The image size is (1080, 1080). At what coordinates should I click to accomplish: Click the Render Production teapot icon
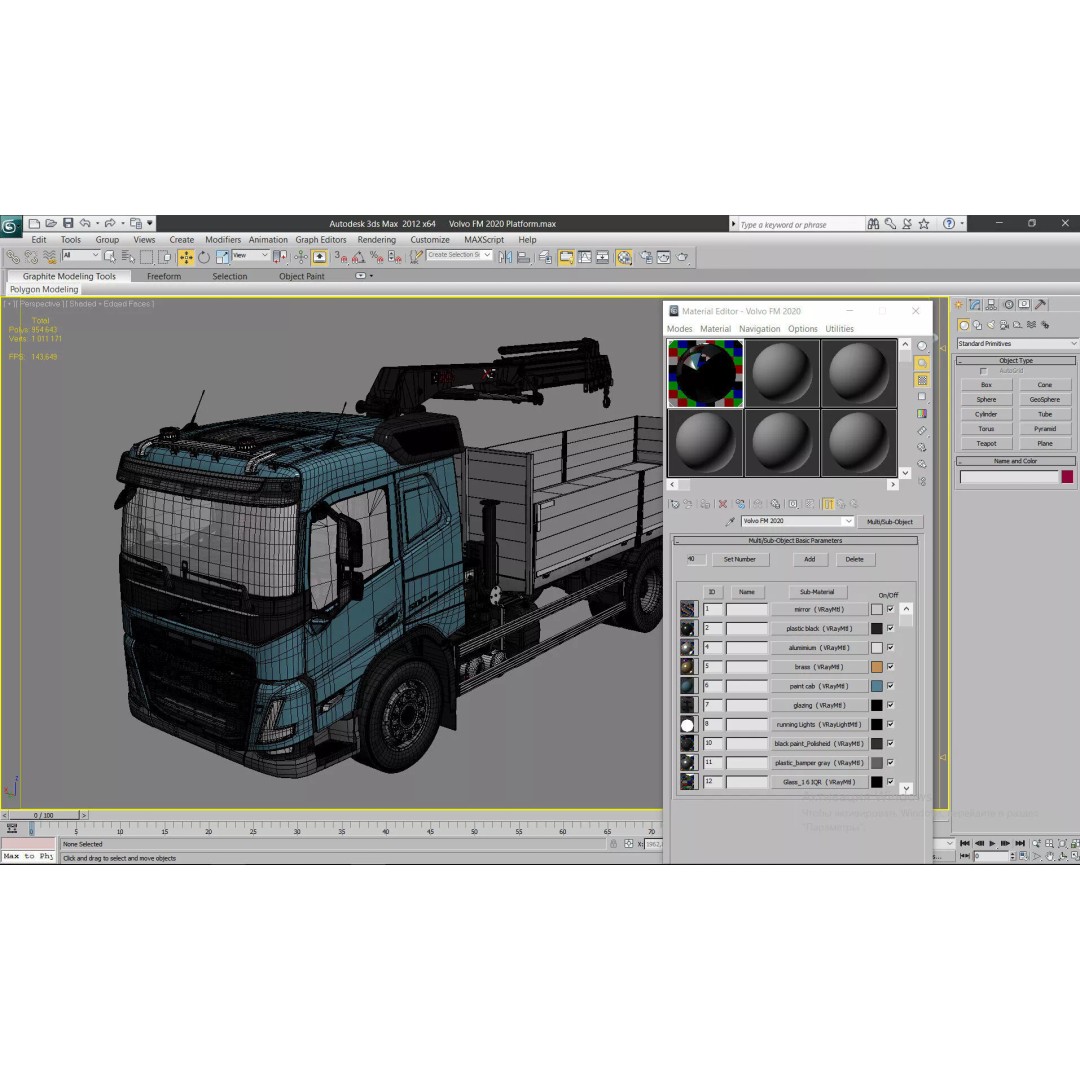pos(683,257)
